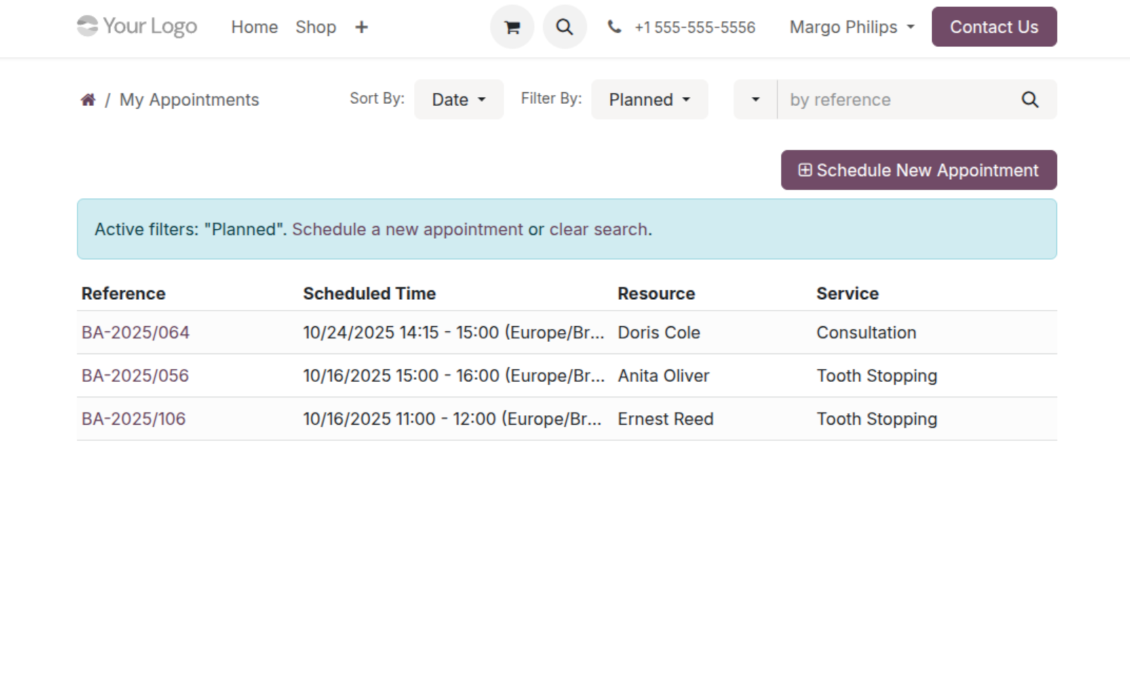Open appointment BA-2025/106

pyautogui.click(x=133, y=419)
